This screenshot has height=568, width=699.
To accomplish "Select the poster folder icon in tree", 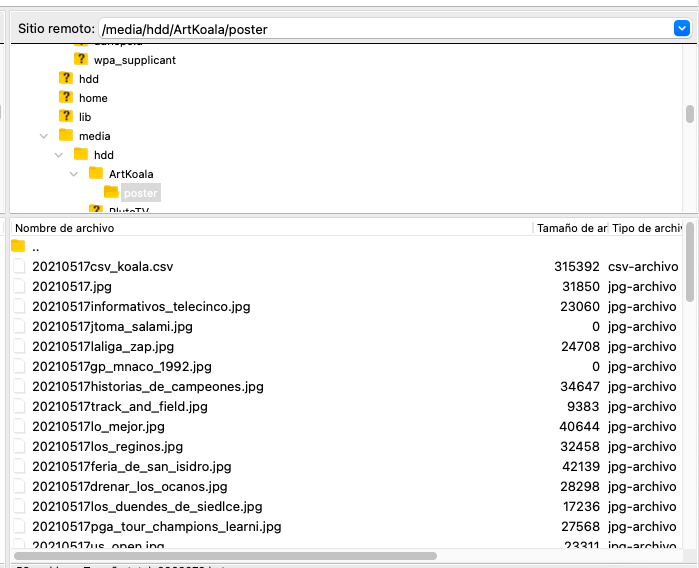I will click(111, 192).
